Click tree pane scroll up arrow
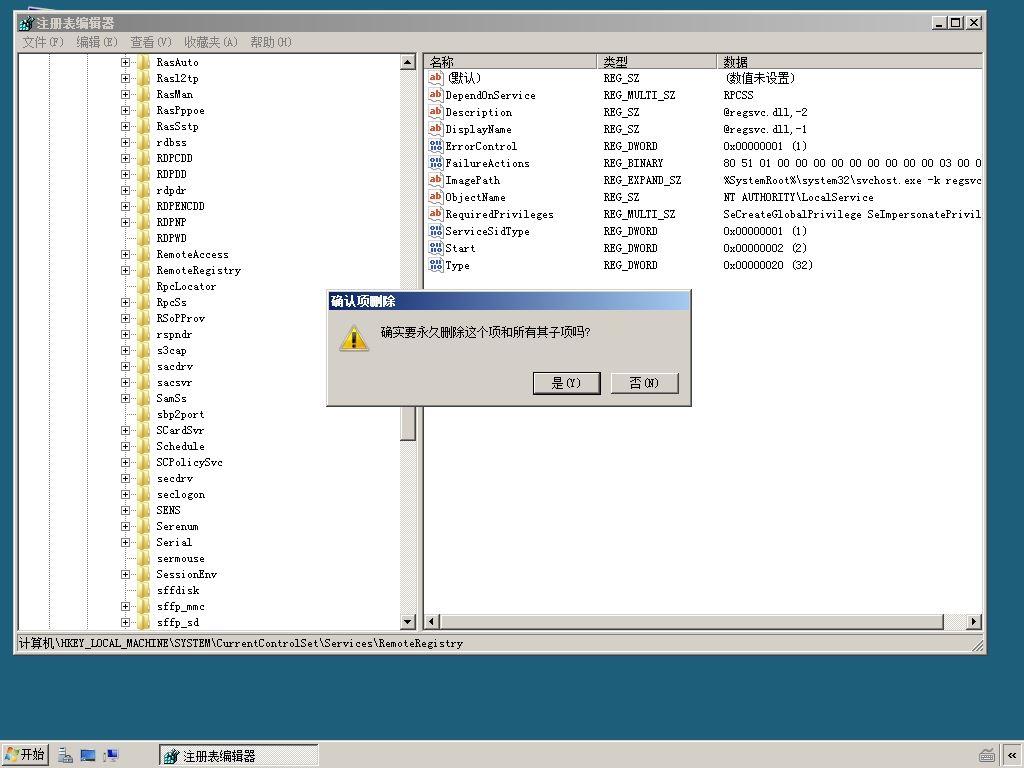The height and width of the screenshot is (768, 1024). coord(408,63)
